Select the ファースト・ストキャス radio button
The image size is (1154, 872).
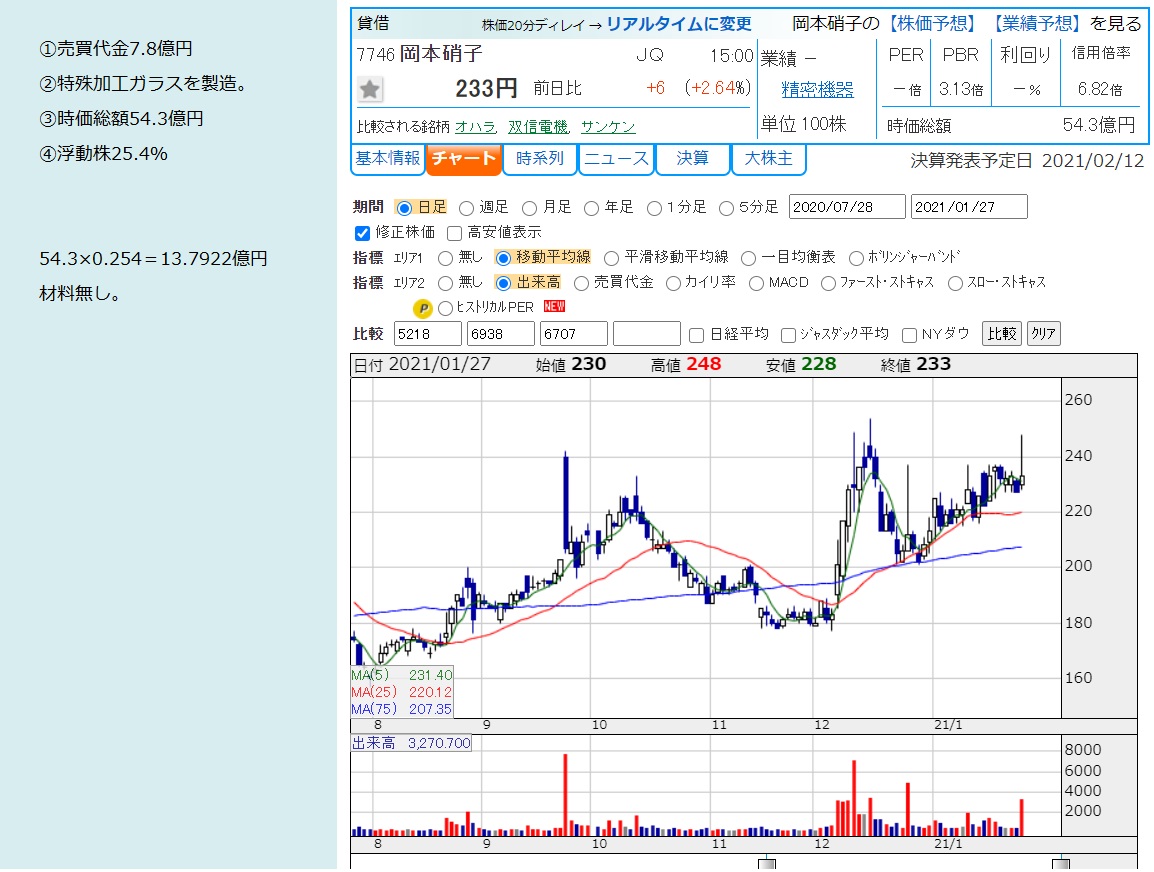[x=829, y=283]
